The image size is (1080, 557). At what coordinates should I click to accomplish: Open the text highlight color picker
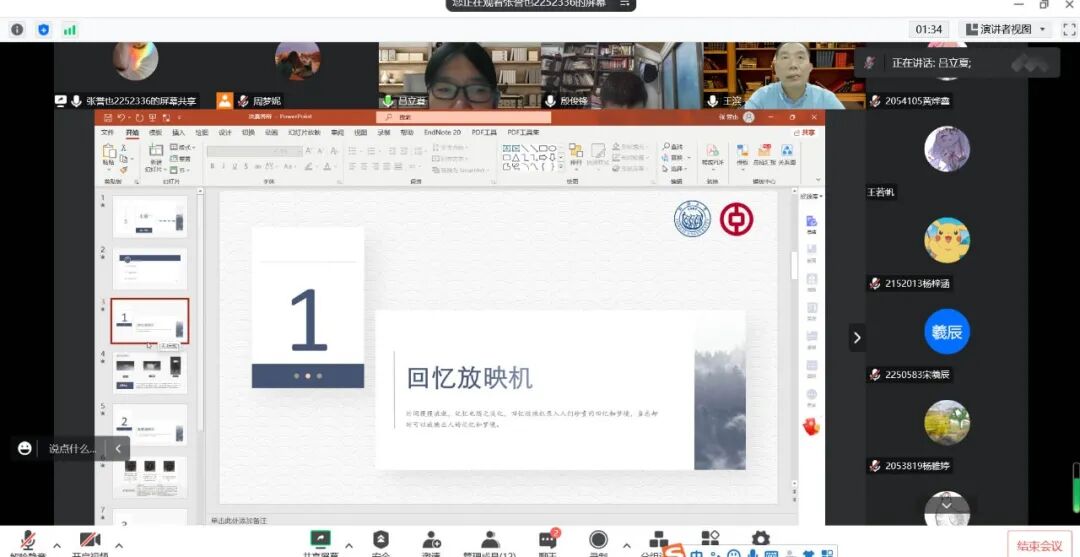(311, 166)
